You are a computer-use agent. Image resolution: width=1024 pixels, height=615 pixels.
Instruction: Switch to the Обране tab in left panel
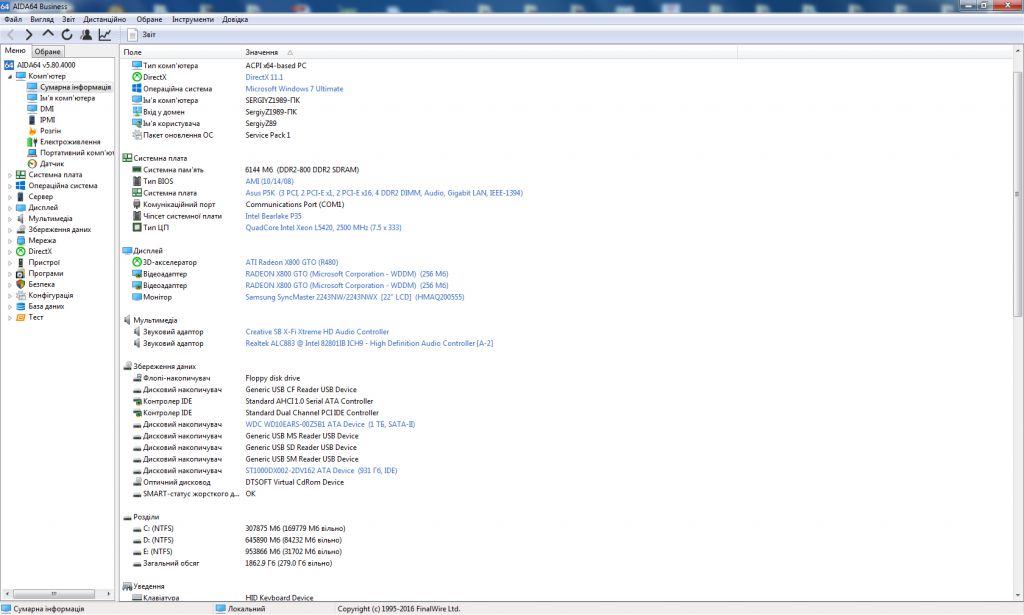click(x=48, y=52)
